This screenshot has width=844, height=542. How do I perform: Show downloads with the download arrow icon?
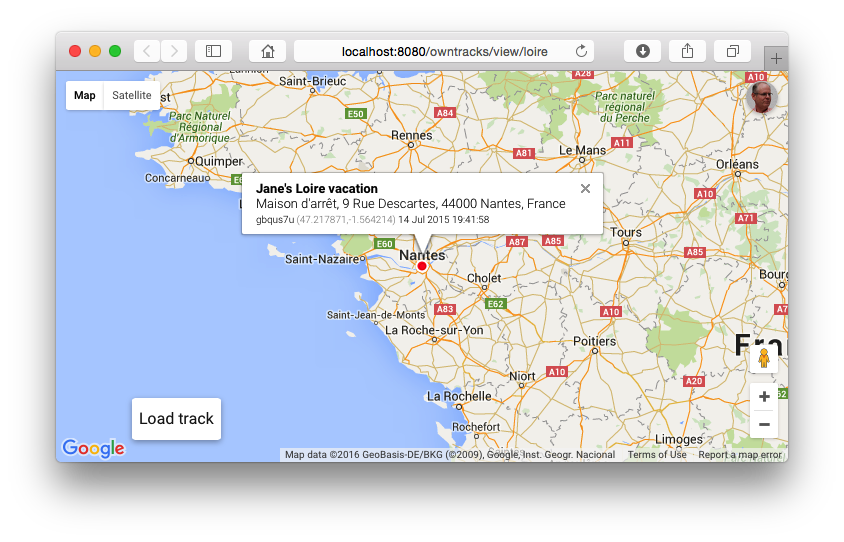(643, 51)
